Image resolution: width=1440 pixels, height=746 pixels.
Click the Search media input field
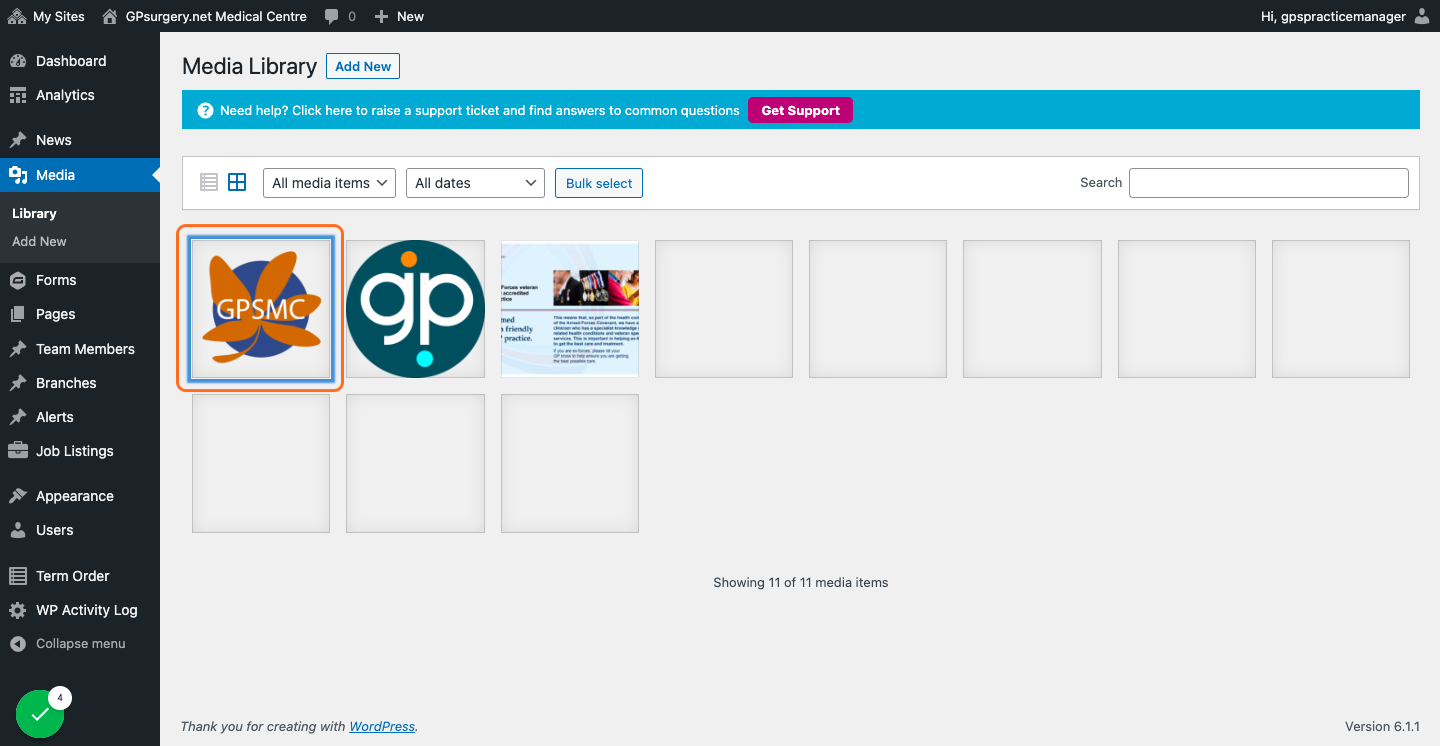1269,183
